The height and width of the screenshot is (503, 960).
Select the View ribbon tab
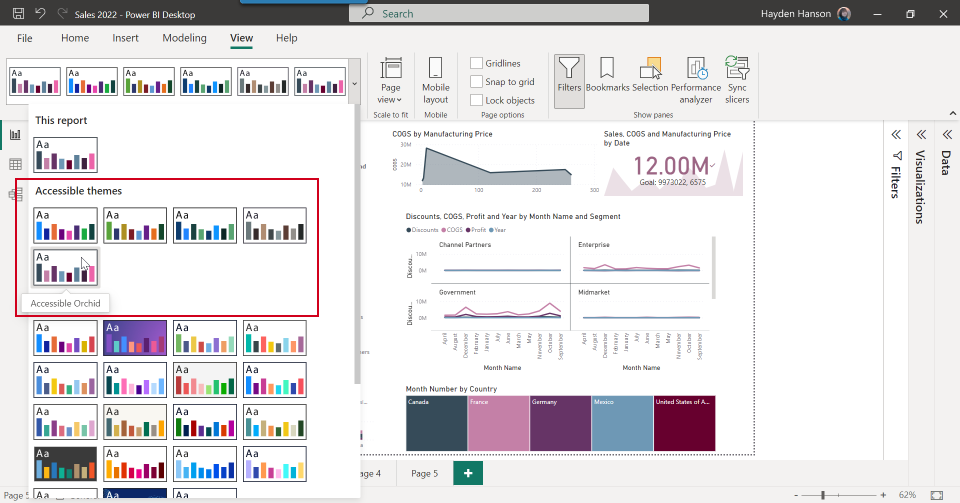[x=241, y=38]
